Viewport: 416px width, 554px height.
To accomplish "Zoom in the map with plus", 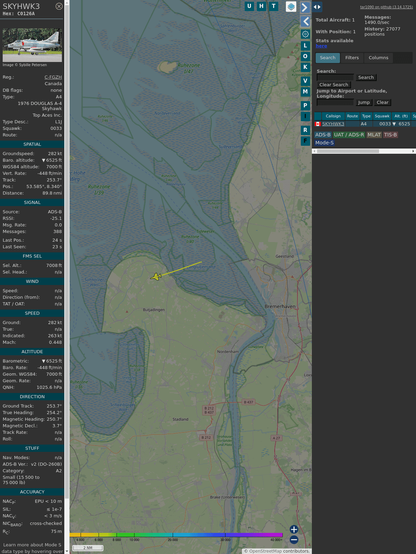I will [x=294, y=529].
